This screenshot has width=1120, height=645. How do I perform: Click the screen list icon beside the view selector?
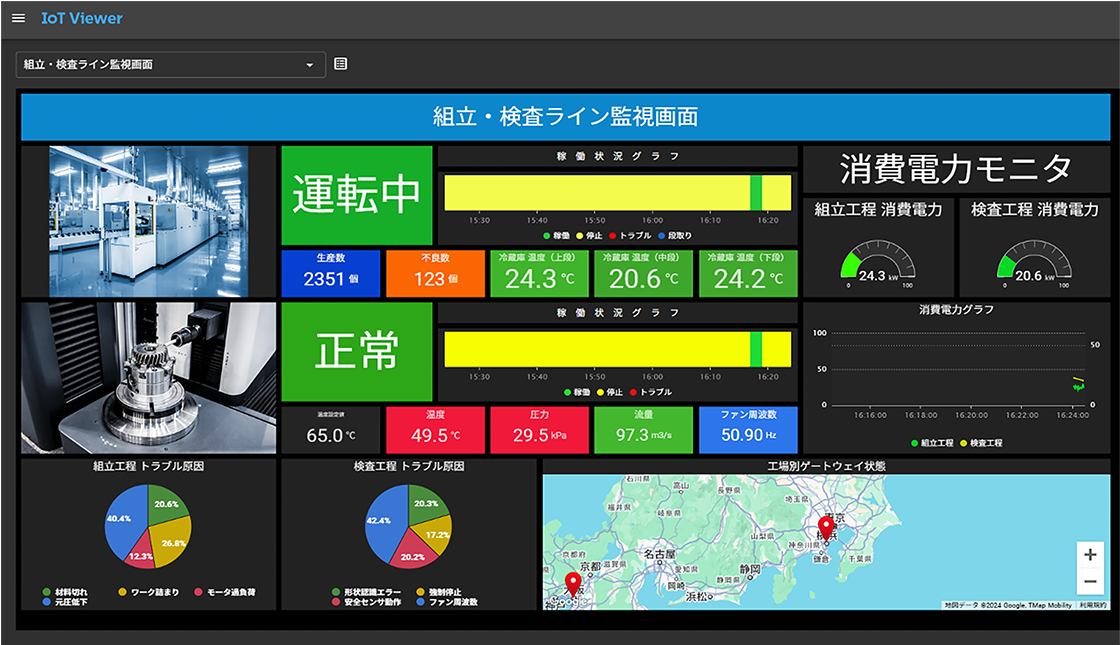[x=341, y=63]
